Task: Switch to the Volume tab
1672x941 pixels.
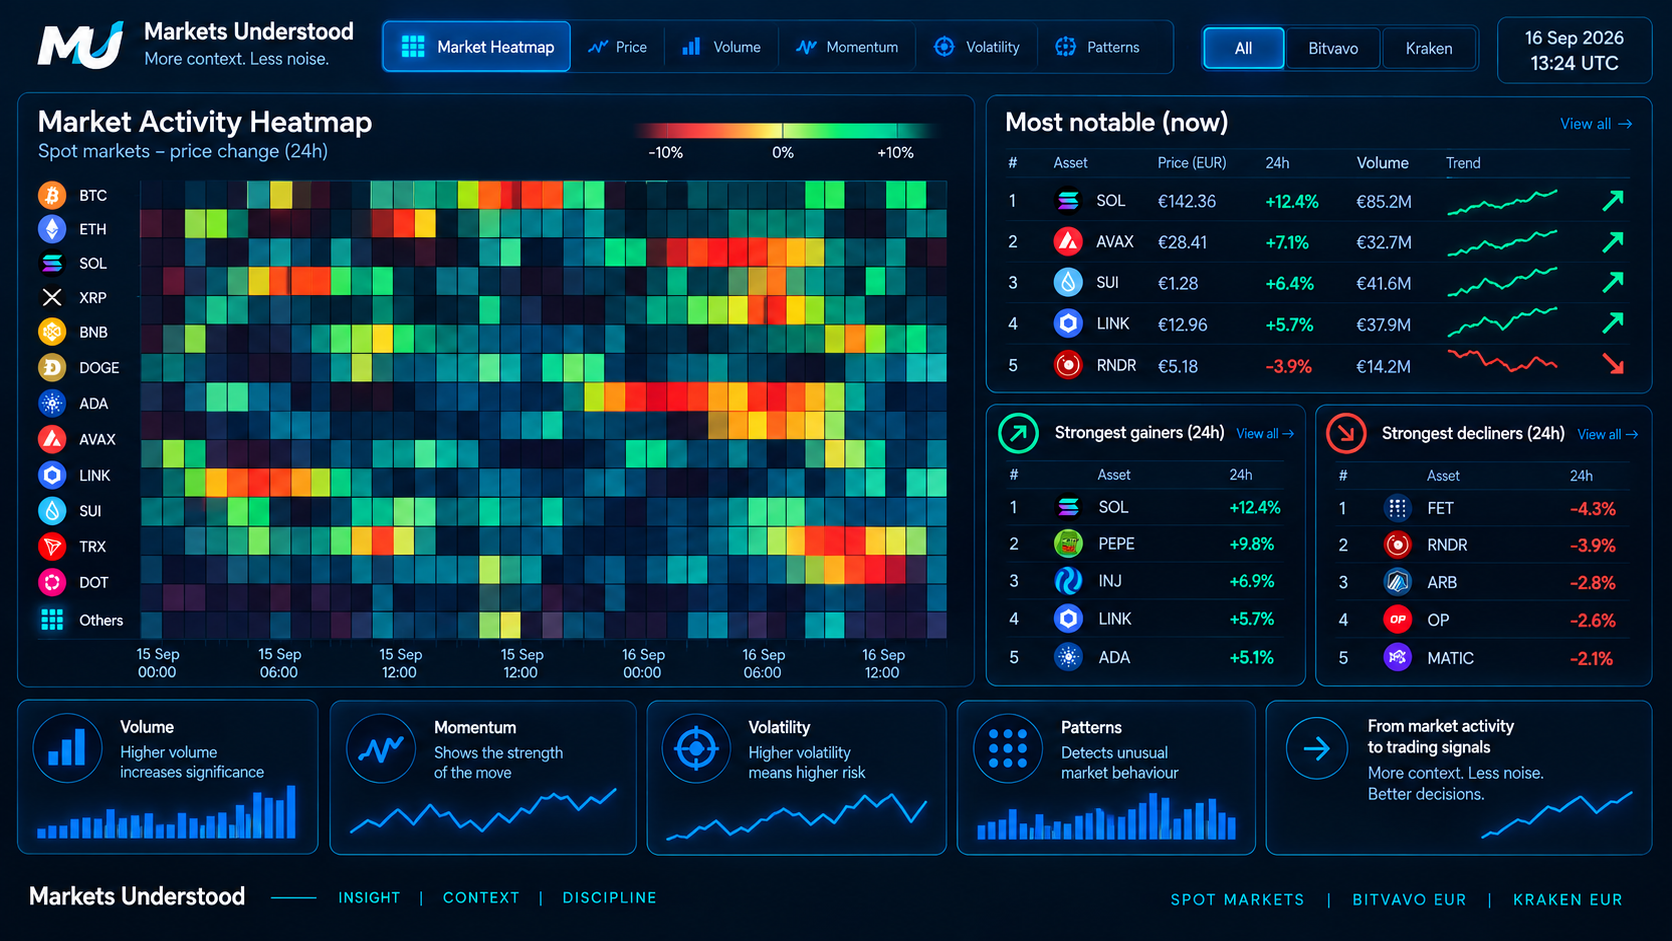Action: pyautogui.click(x=721, y=47)
